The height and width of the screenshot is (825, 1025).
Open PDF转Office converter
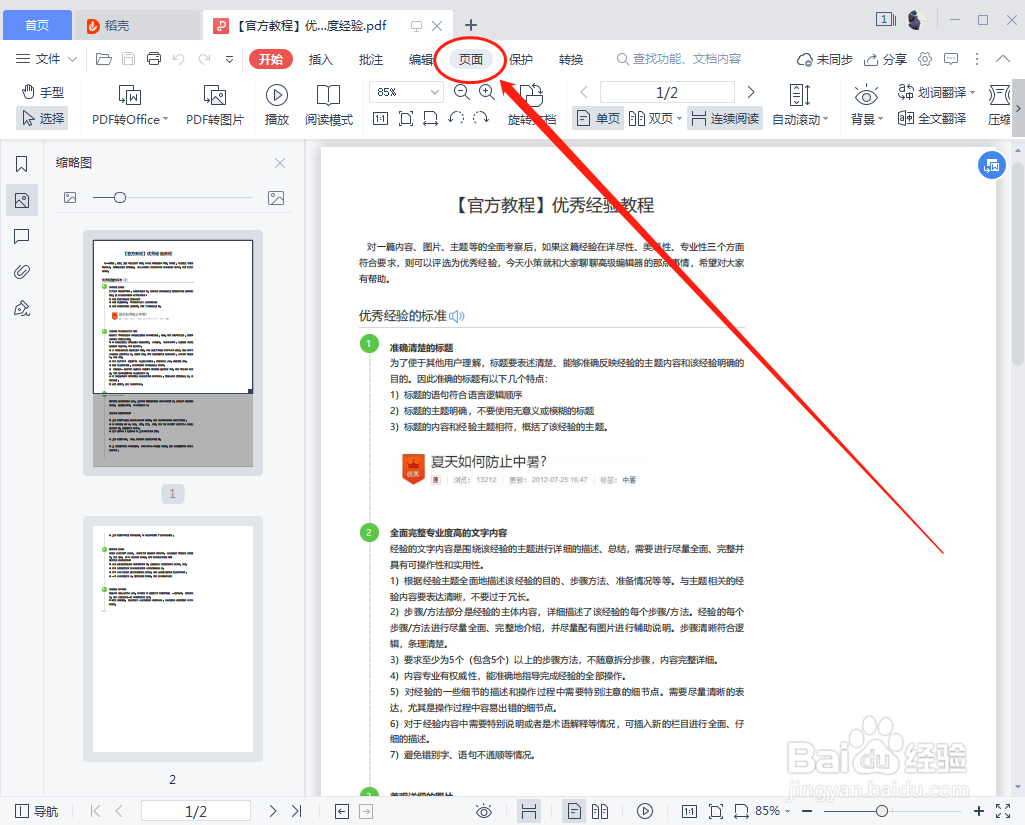tap(129, 105)
